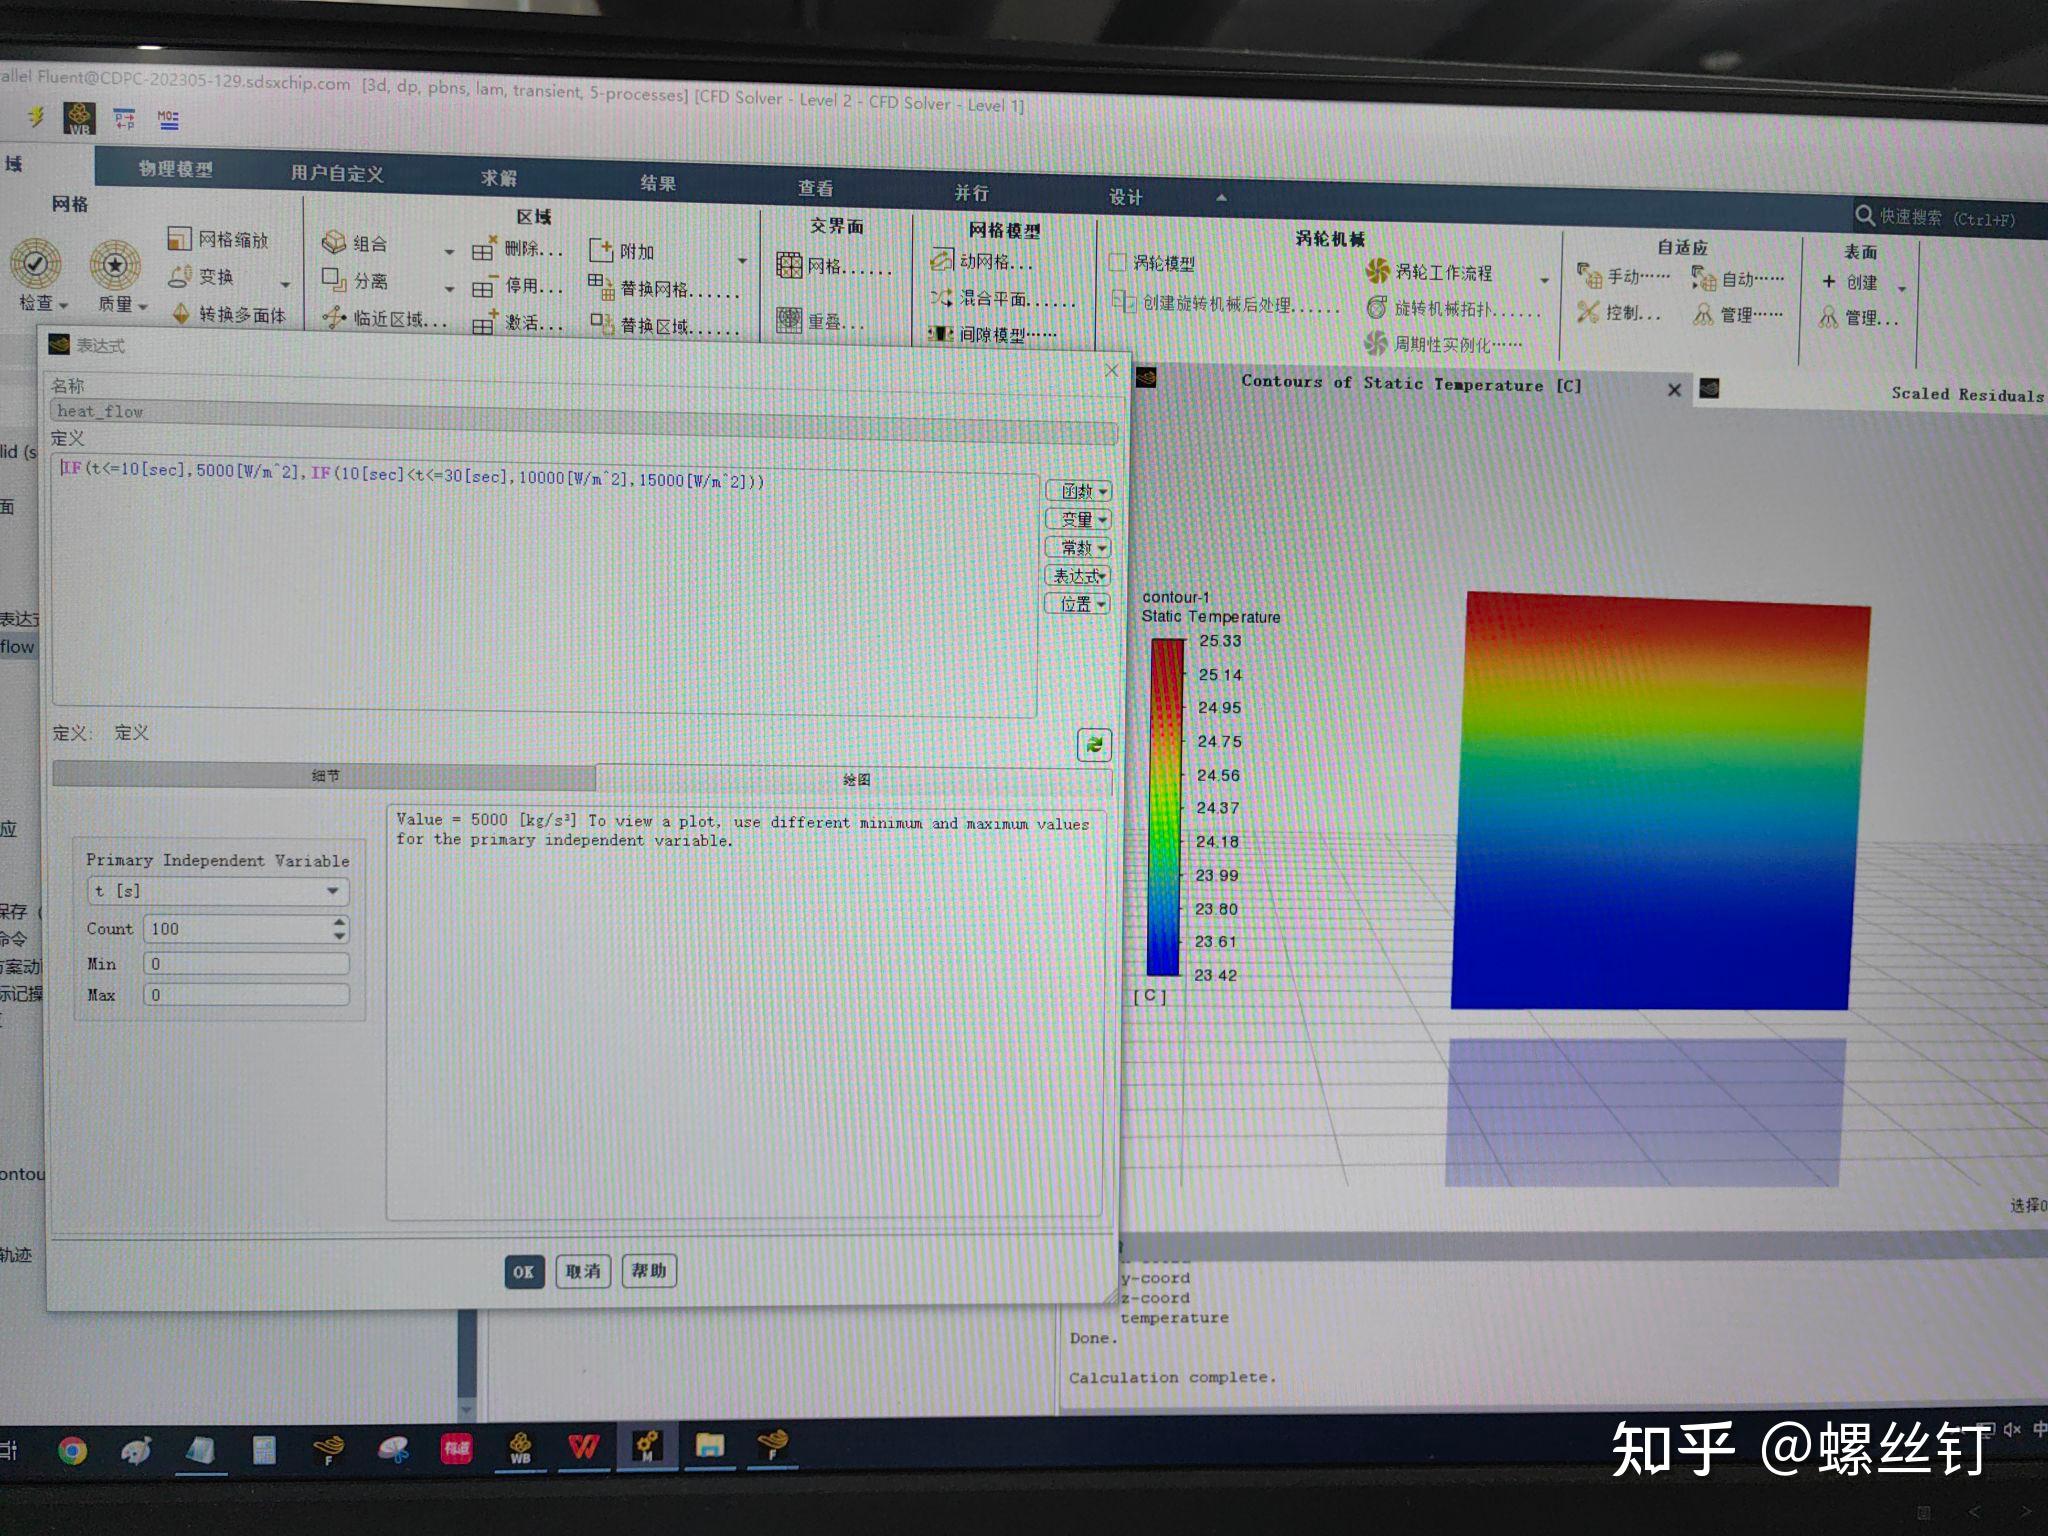
Task: Enable the Turbo Model (涡轮模型) checkbox
Action: click(1118, 262)
